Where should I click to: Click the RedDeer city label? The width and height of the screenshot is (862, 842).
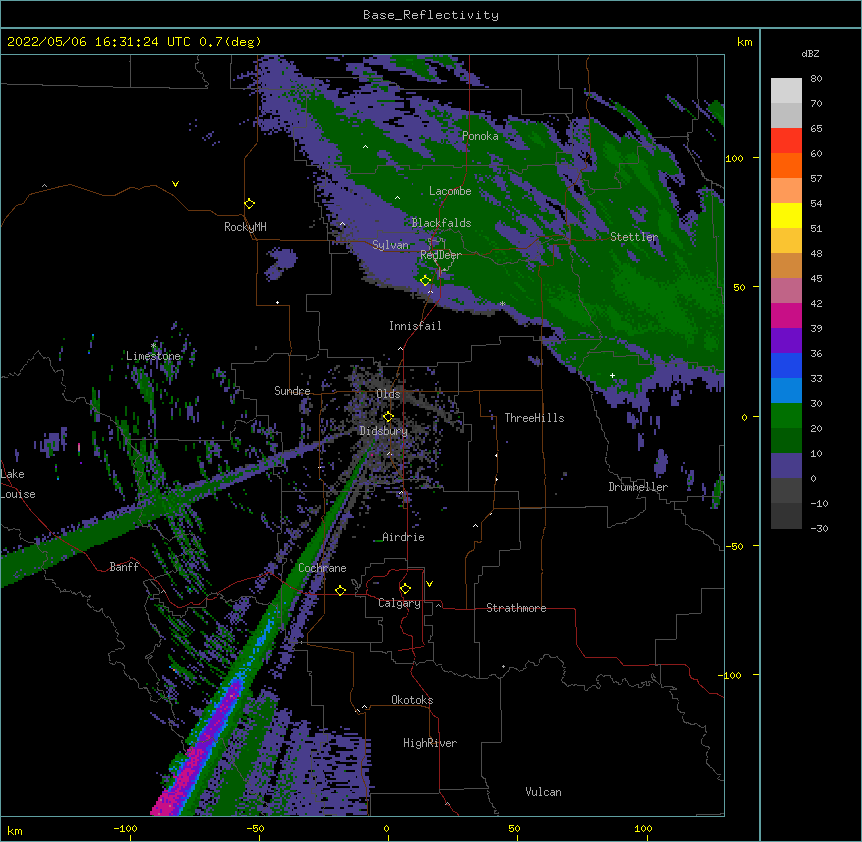tap(441, 255)
